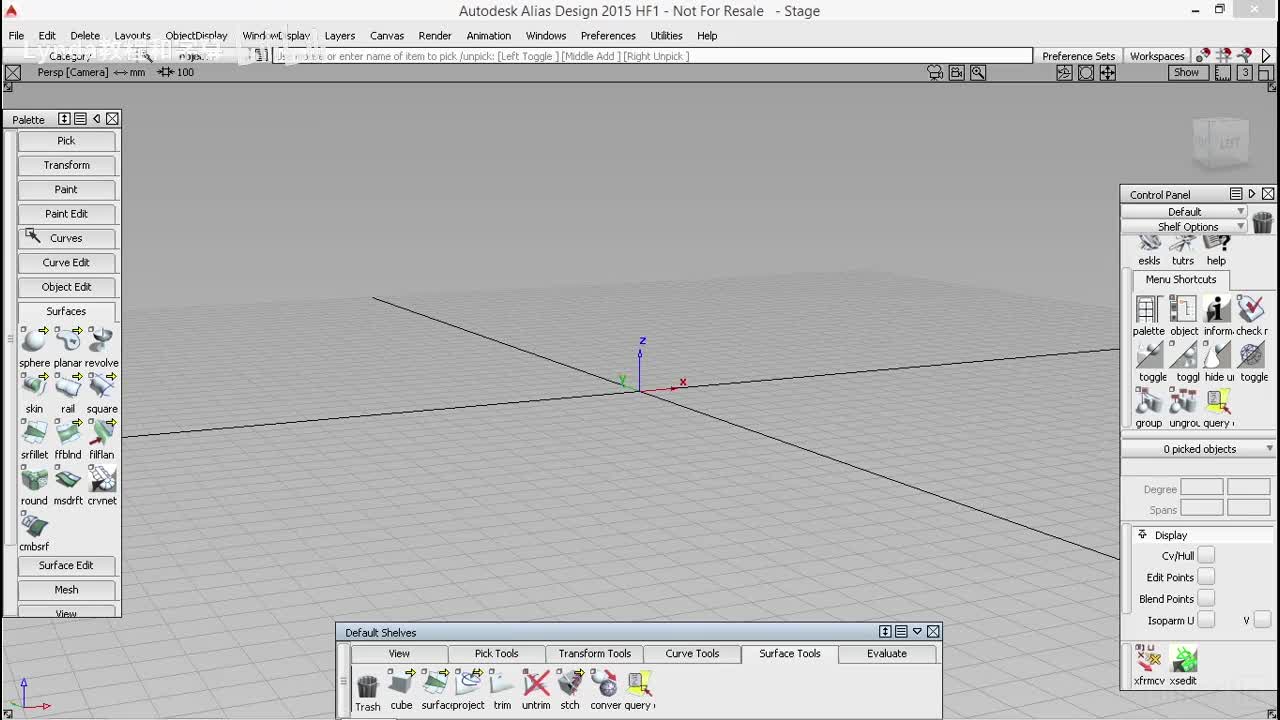Viewport: 1280px width, 720px height.
Task: Open the Render menu
Action: click(x=435, y=36)
